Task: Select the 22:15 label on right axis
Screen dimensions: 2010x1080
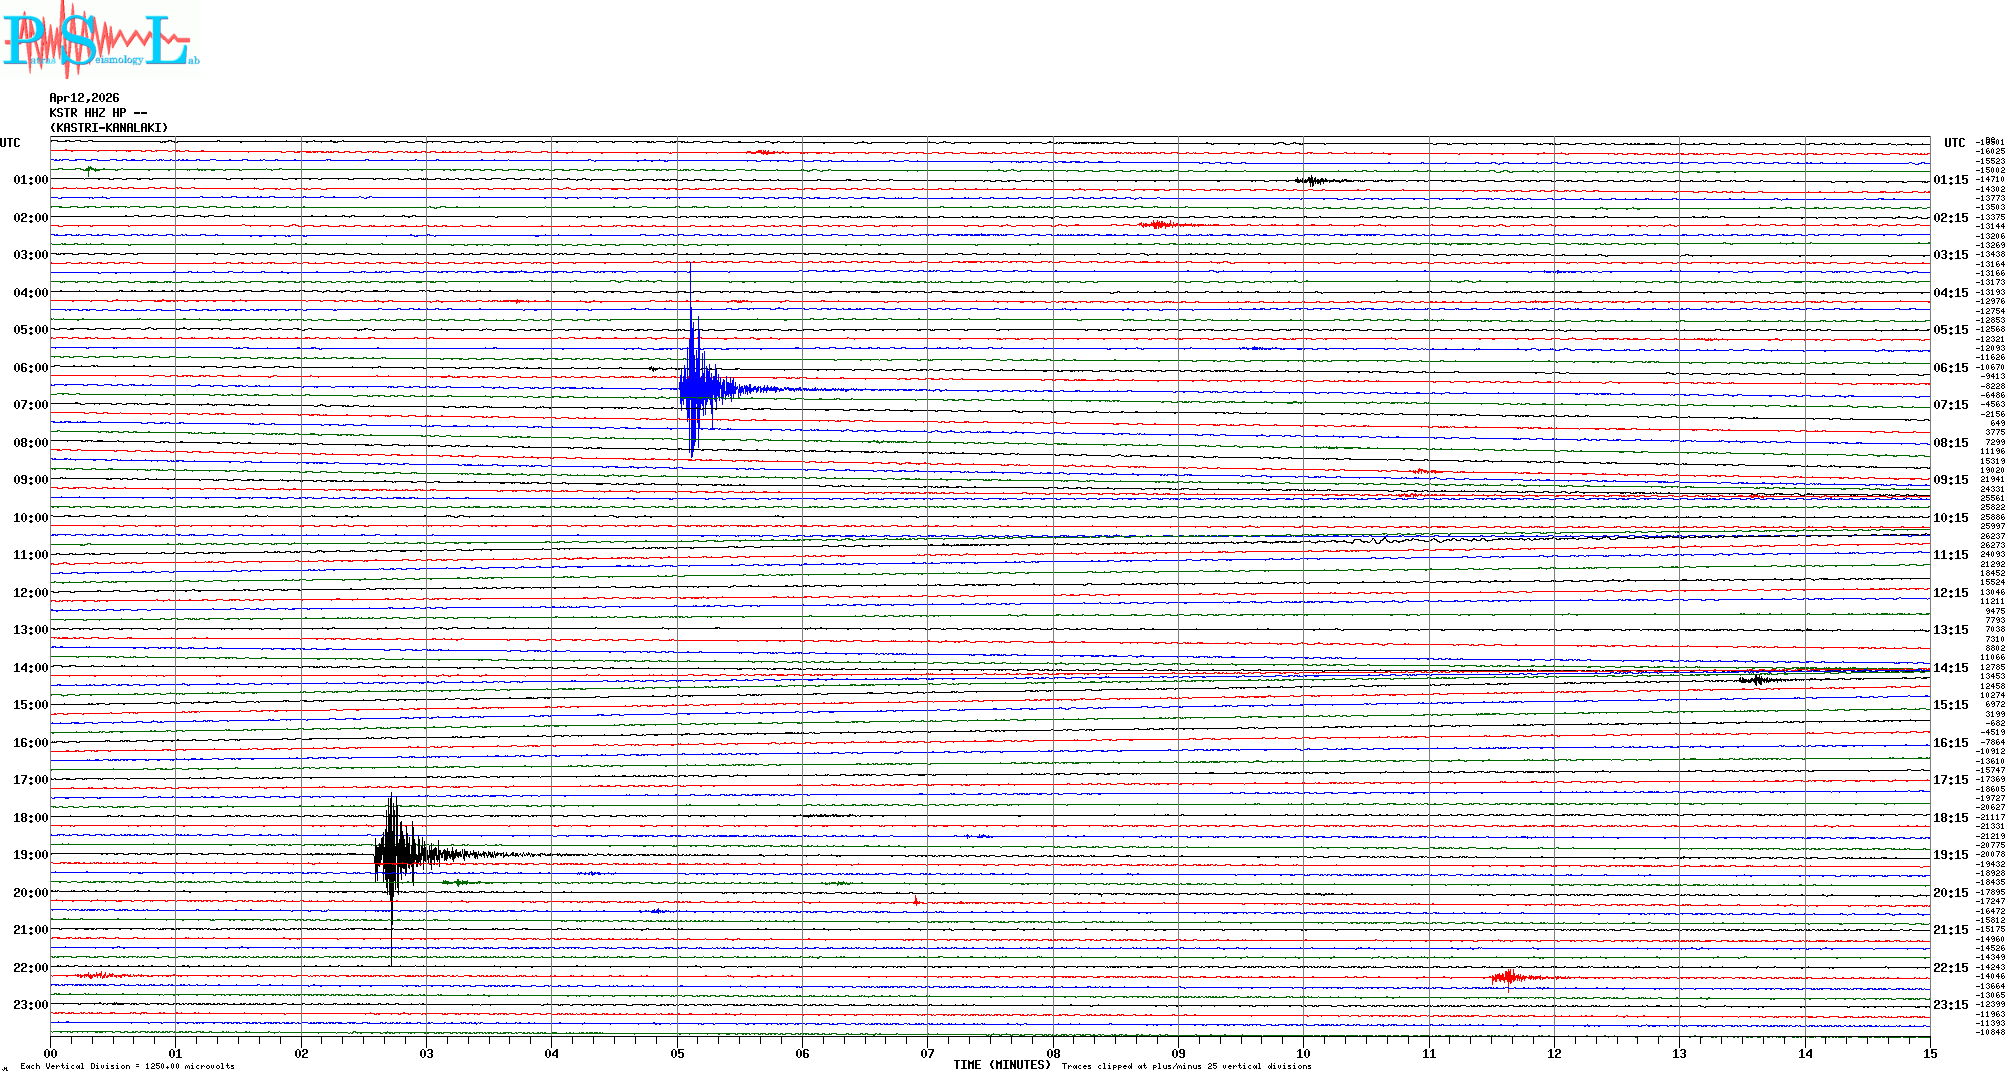Action: click(x=1950, y=968)
